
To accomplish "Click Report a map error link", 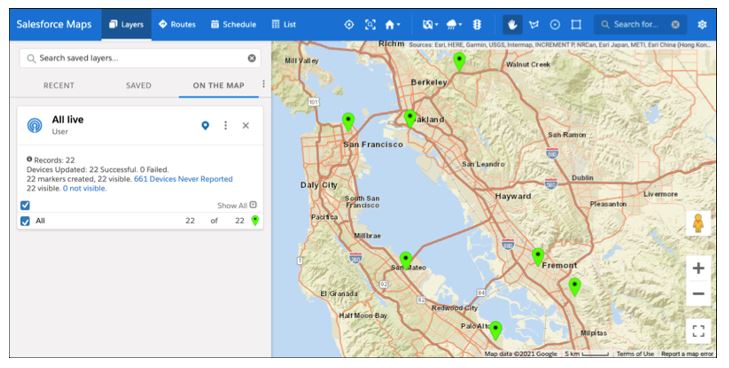I will [x=687, y=354].
